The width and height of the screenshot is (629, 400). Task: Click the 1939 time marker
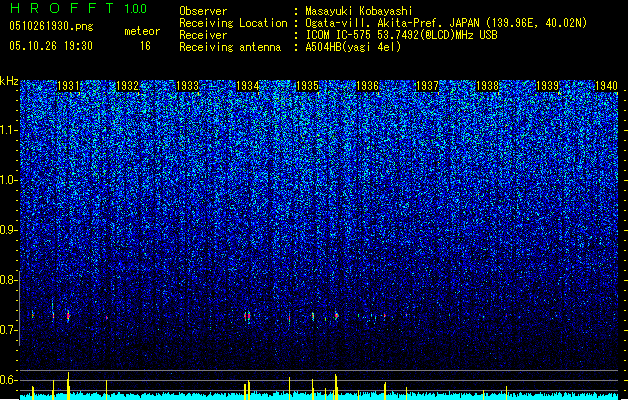tap(548, 86)
